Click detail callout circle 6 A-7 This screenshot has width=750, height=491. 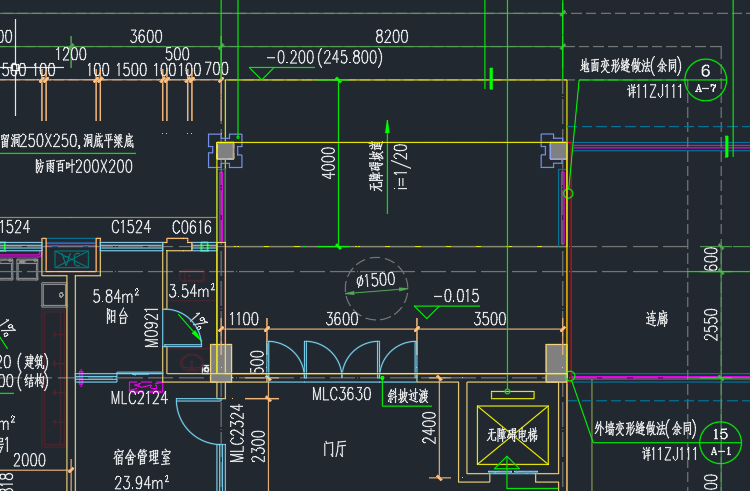706,79
